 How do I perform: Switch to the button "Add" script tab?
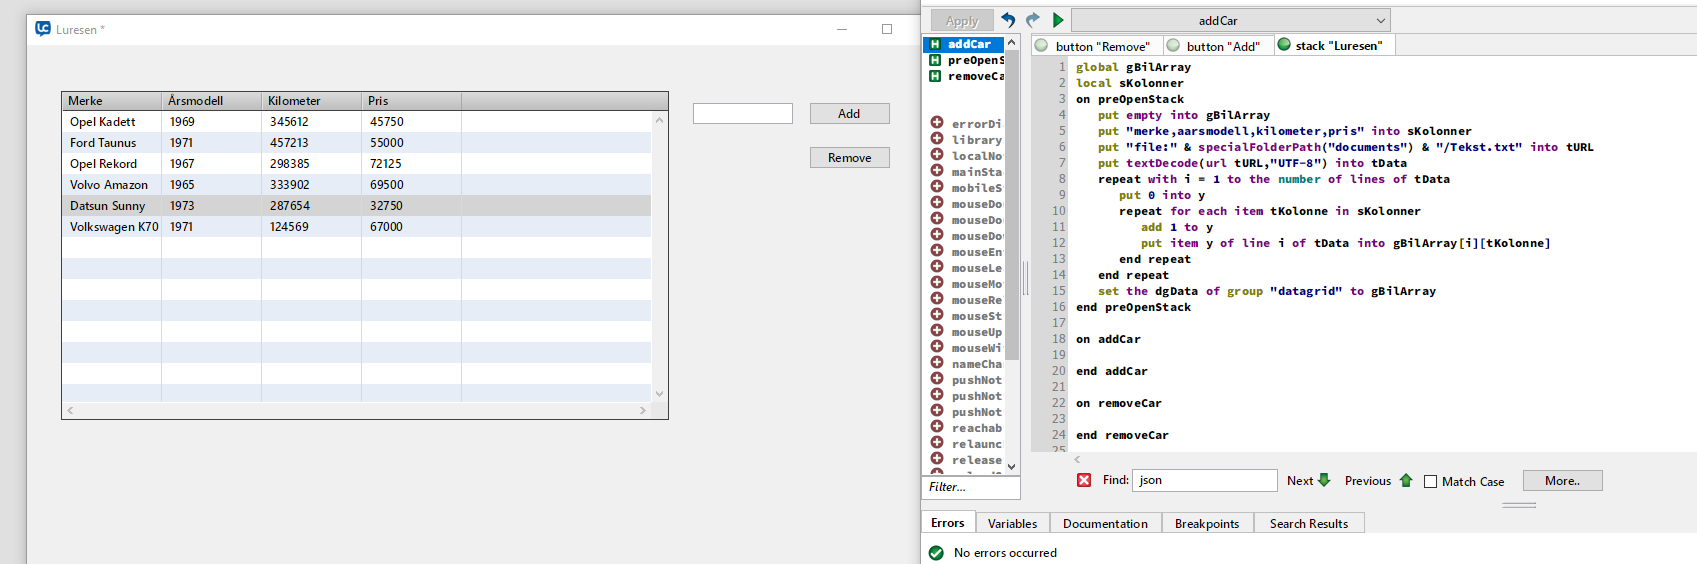pyautogui.click(x=1219, y=46)
